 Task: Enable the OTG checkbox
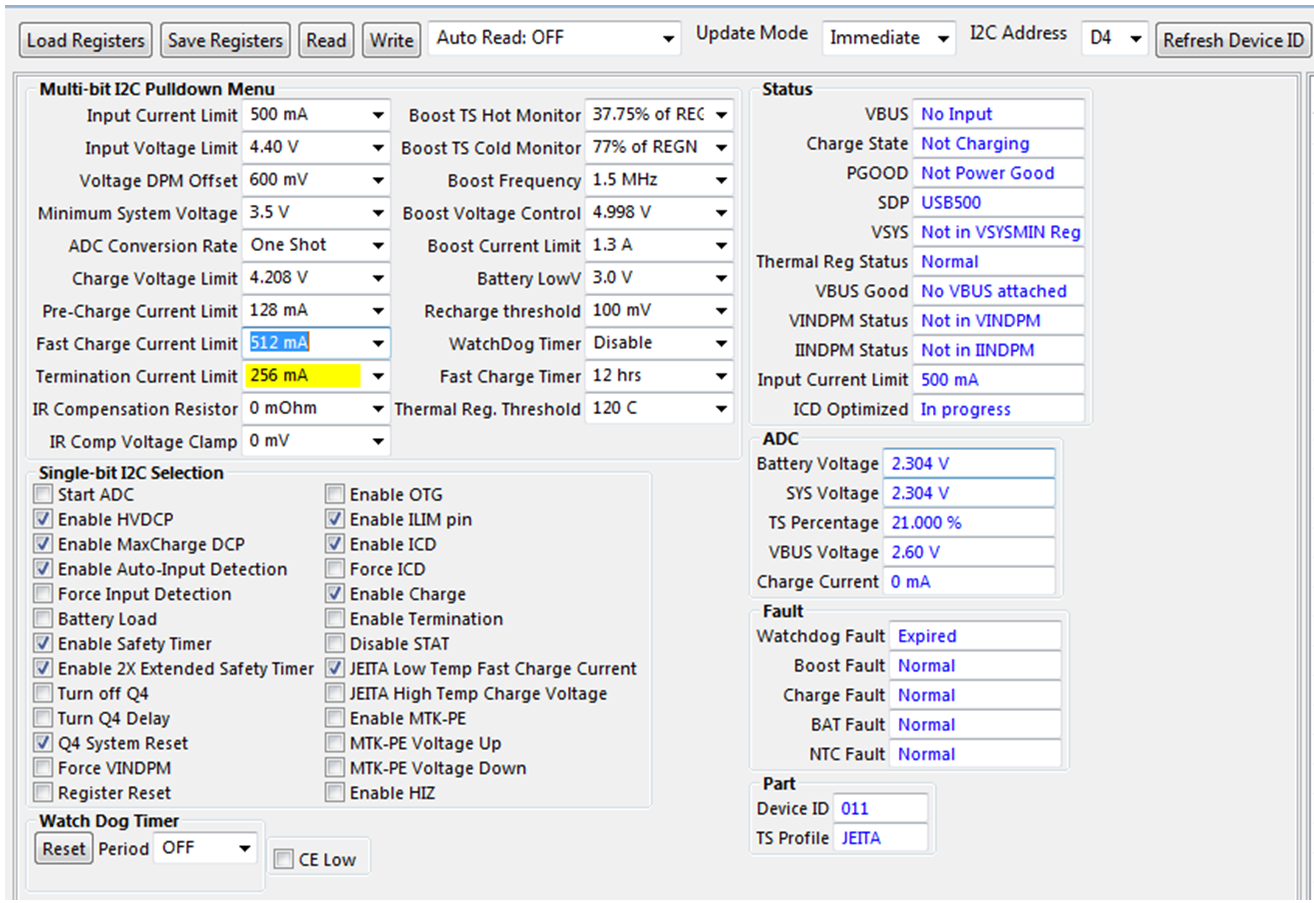335,494
